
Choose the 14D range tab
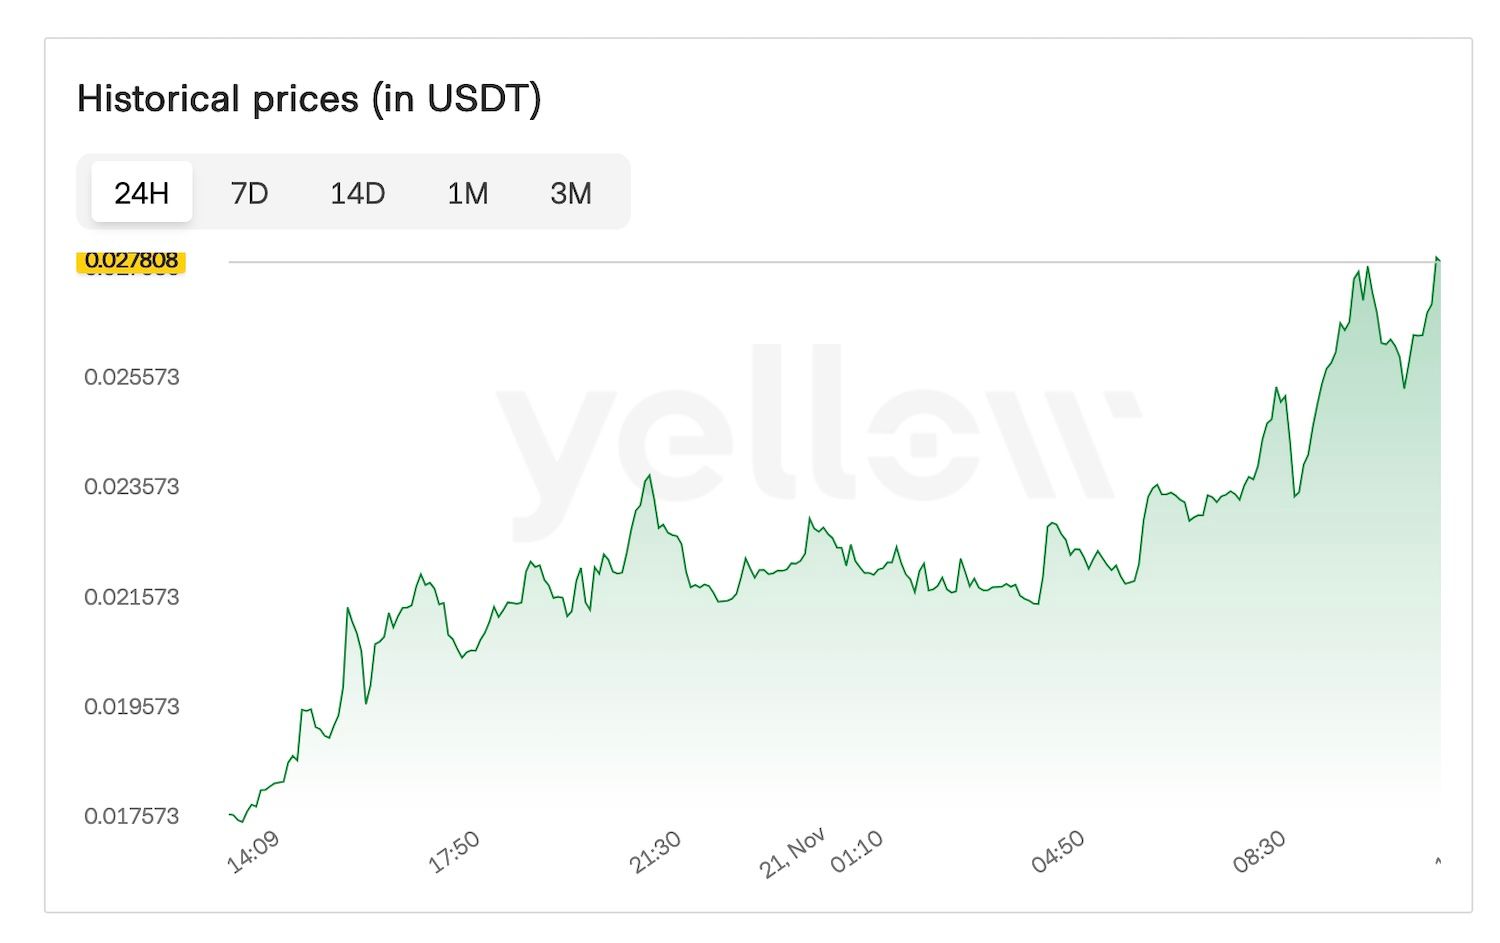tap(357, 192)
